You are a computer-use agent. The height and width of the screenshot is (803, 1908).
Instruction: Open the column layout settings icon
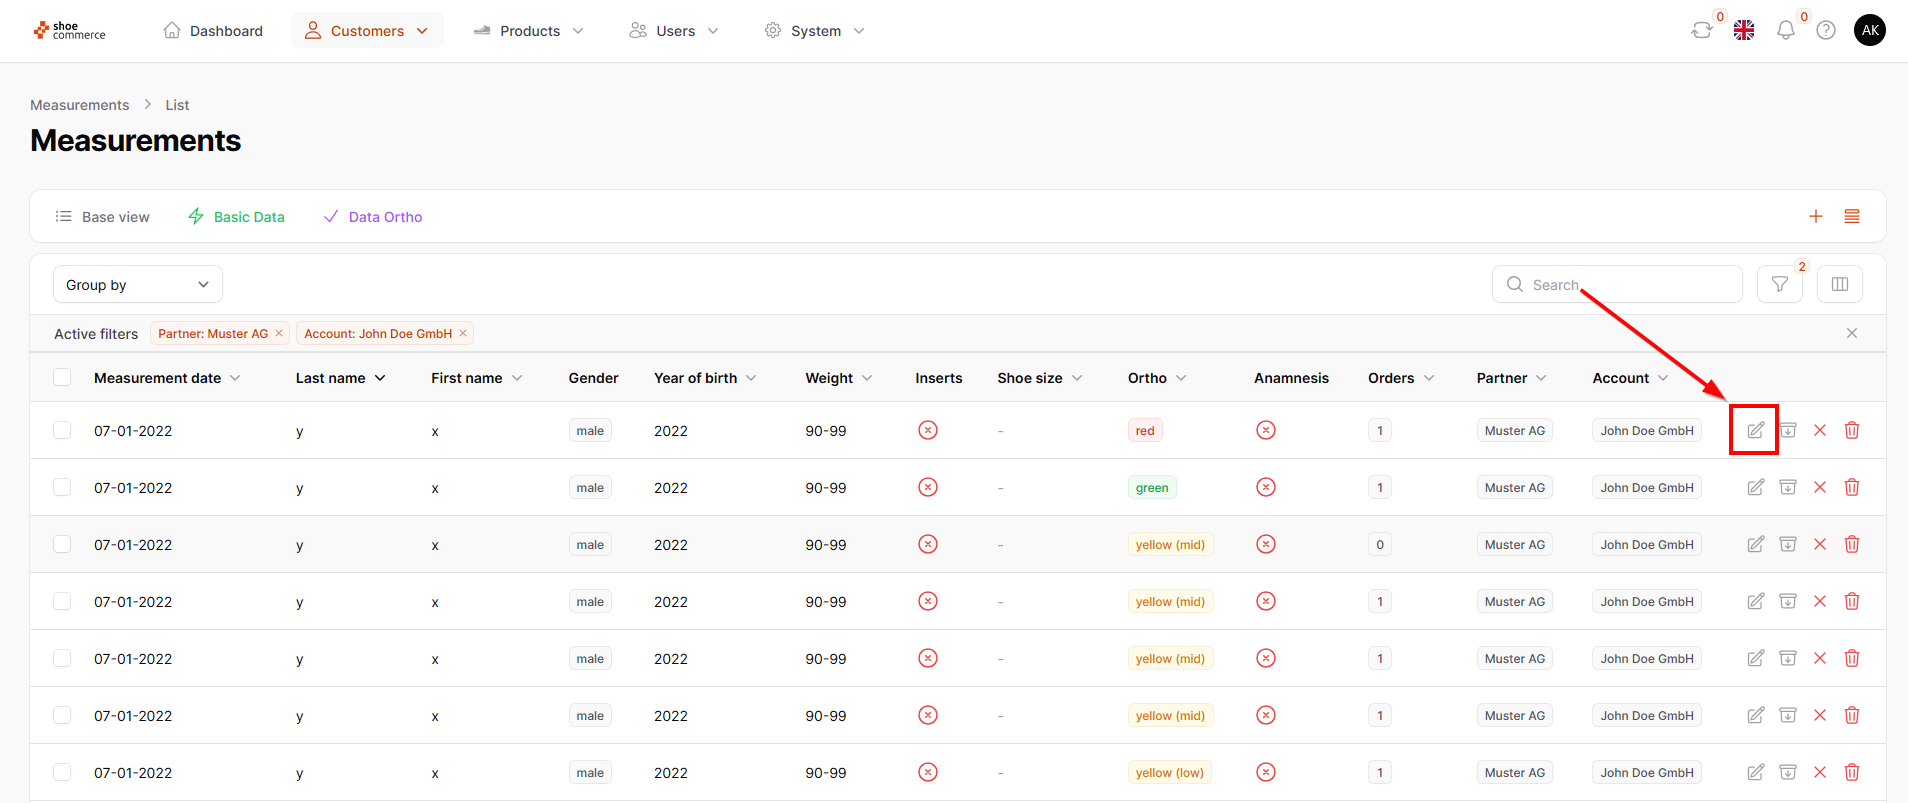click(1839, 285)
